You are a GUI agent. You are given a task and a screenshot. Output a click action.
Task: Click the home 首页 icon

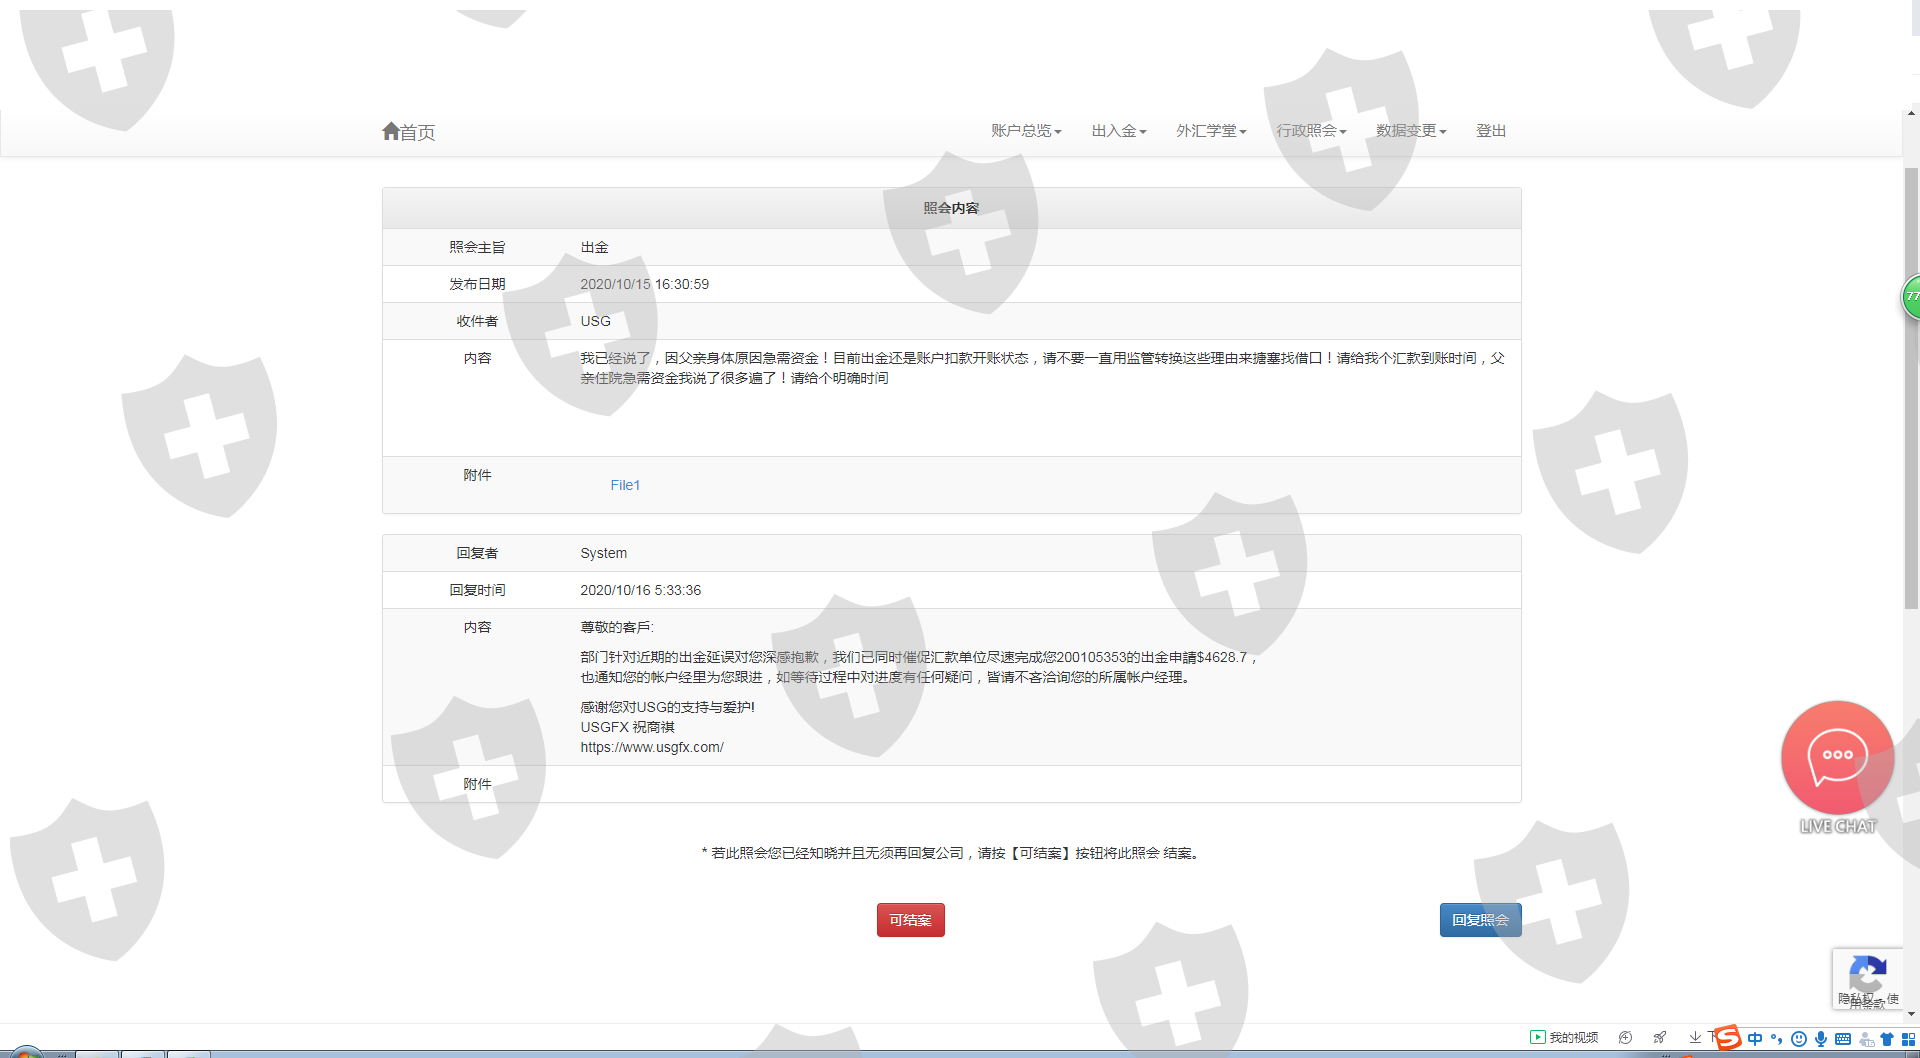tap(391, 131)
